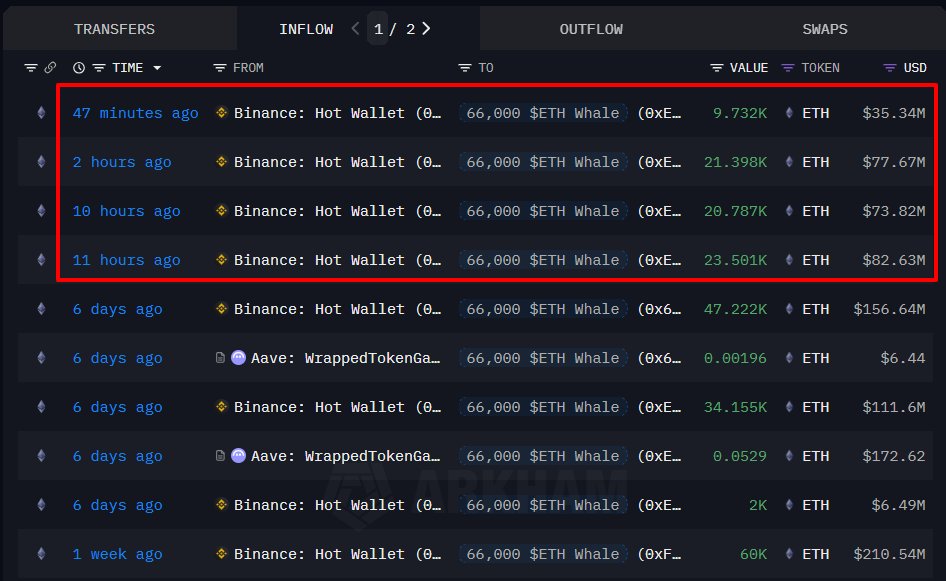Select USD amount $6.49M
The width and height of the screenshot is (946, 581).
click(x=898, y=505)
